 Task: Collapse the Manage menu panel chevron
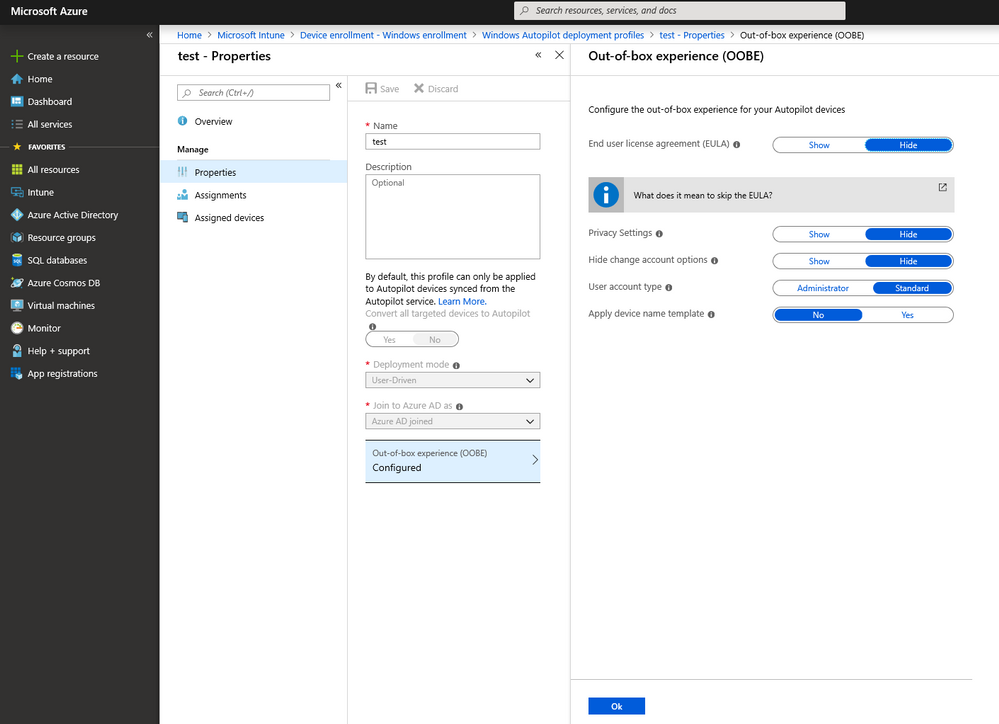[x=338, y=85]
